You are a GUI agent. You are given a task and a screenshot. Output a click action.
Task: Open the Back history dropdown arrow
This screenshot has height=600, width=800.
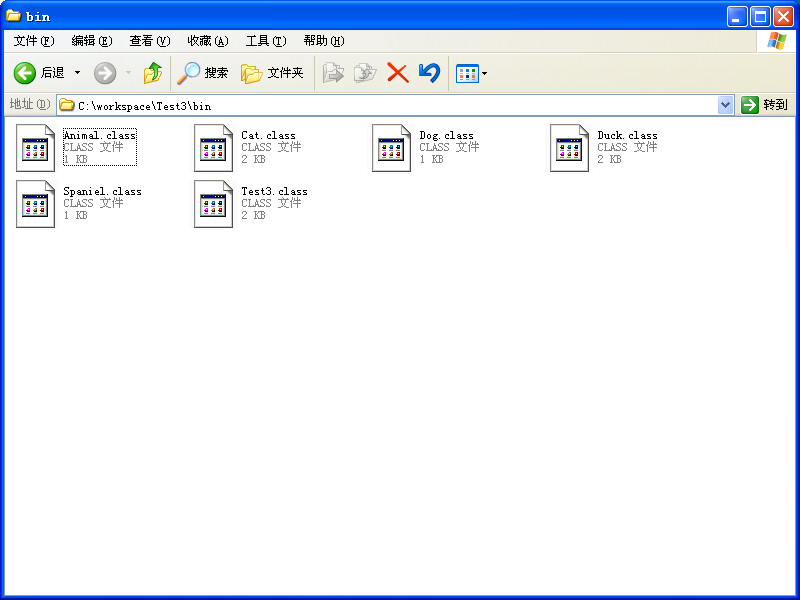78,73
